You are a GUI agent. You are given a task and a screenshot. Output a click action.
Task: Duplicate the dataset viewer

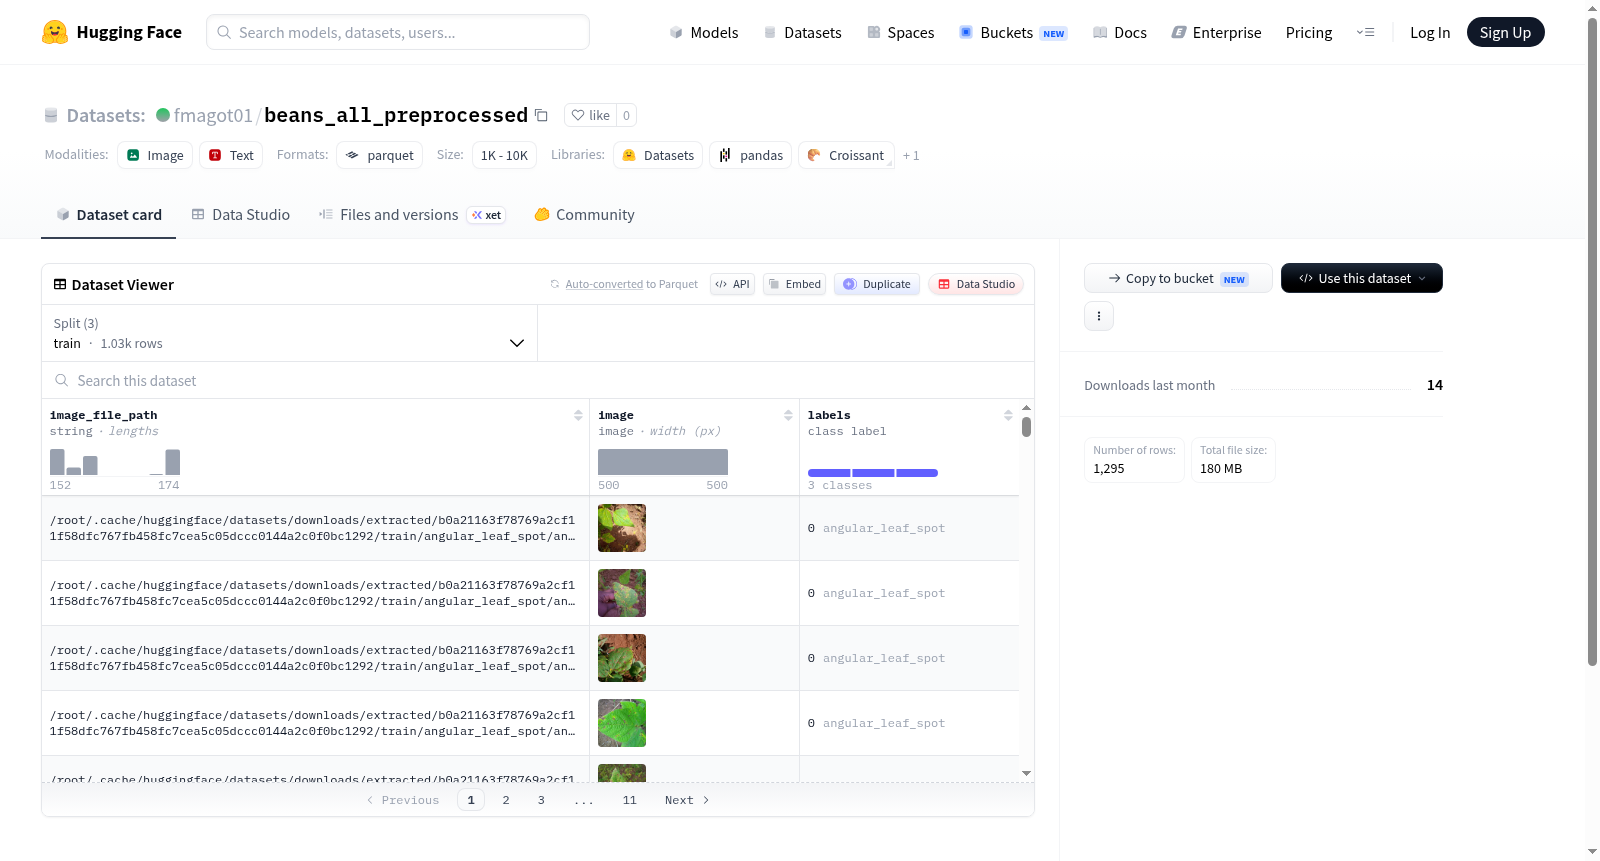(877, 284)
